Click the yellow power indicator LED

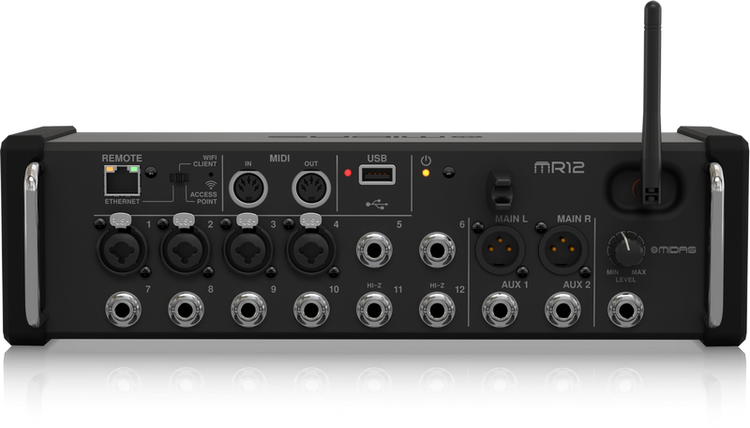tap(425, 173)
